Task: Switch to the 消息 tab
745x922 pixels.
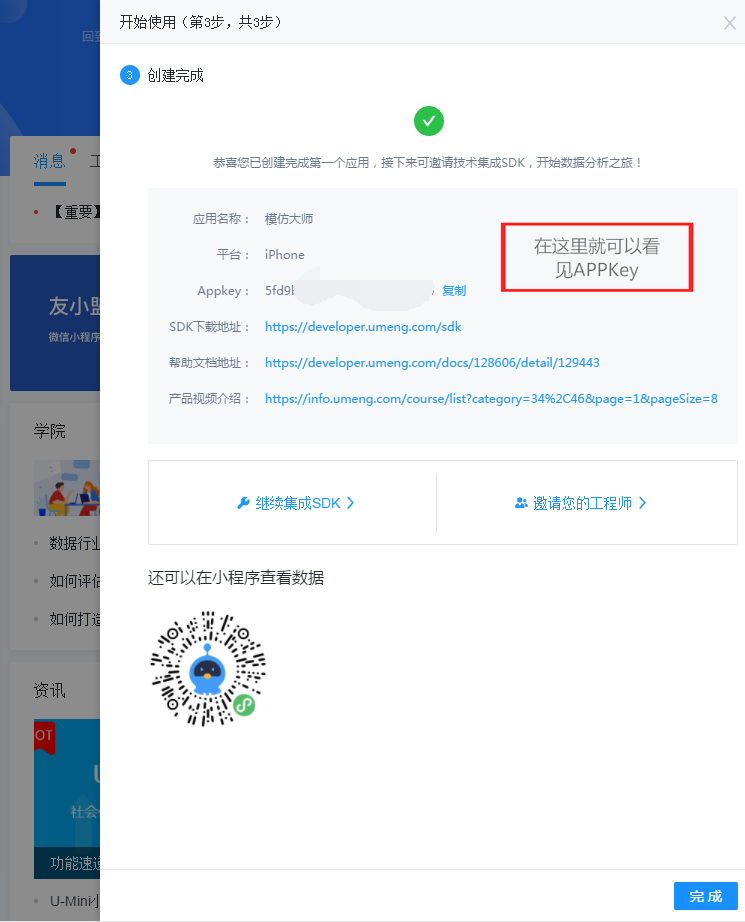Action: (49, 161)
